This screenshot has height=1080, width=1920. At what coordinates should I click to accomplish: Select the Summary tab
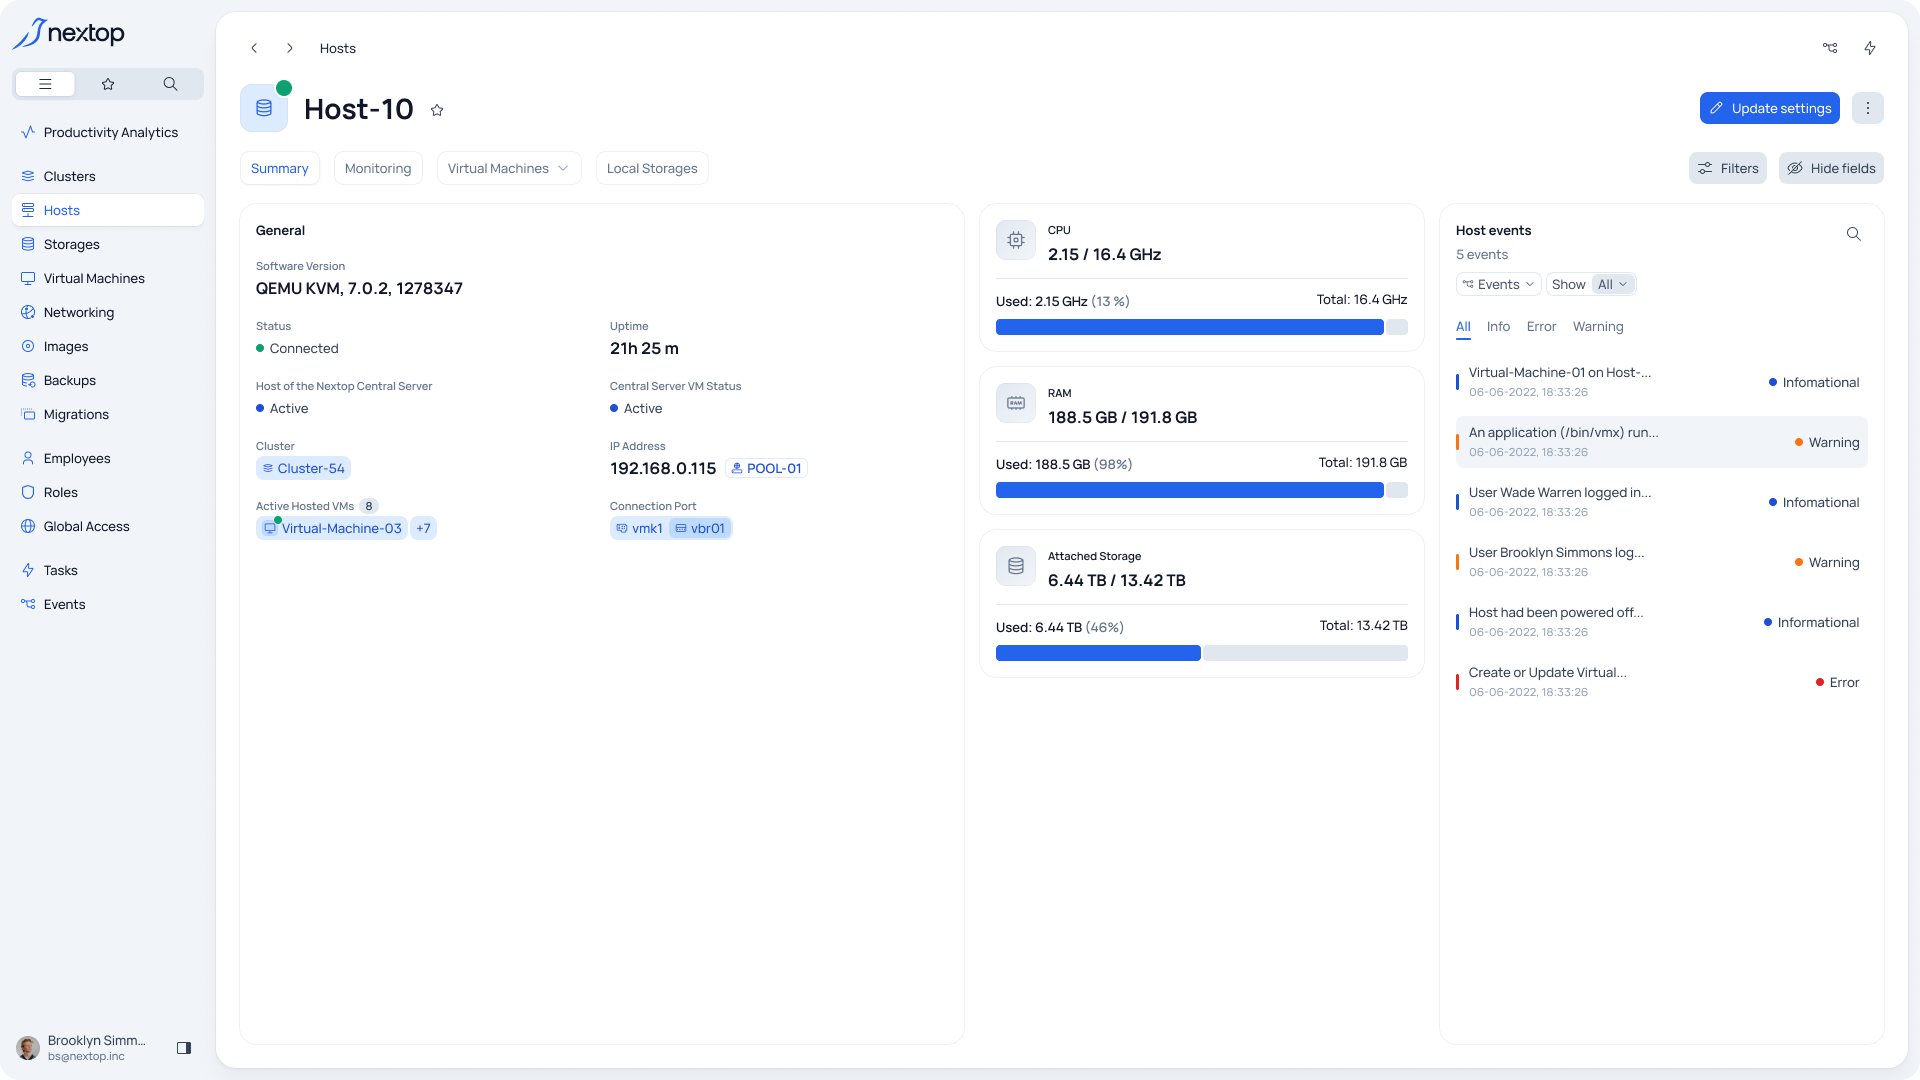point(279,168)
